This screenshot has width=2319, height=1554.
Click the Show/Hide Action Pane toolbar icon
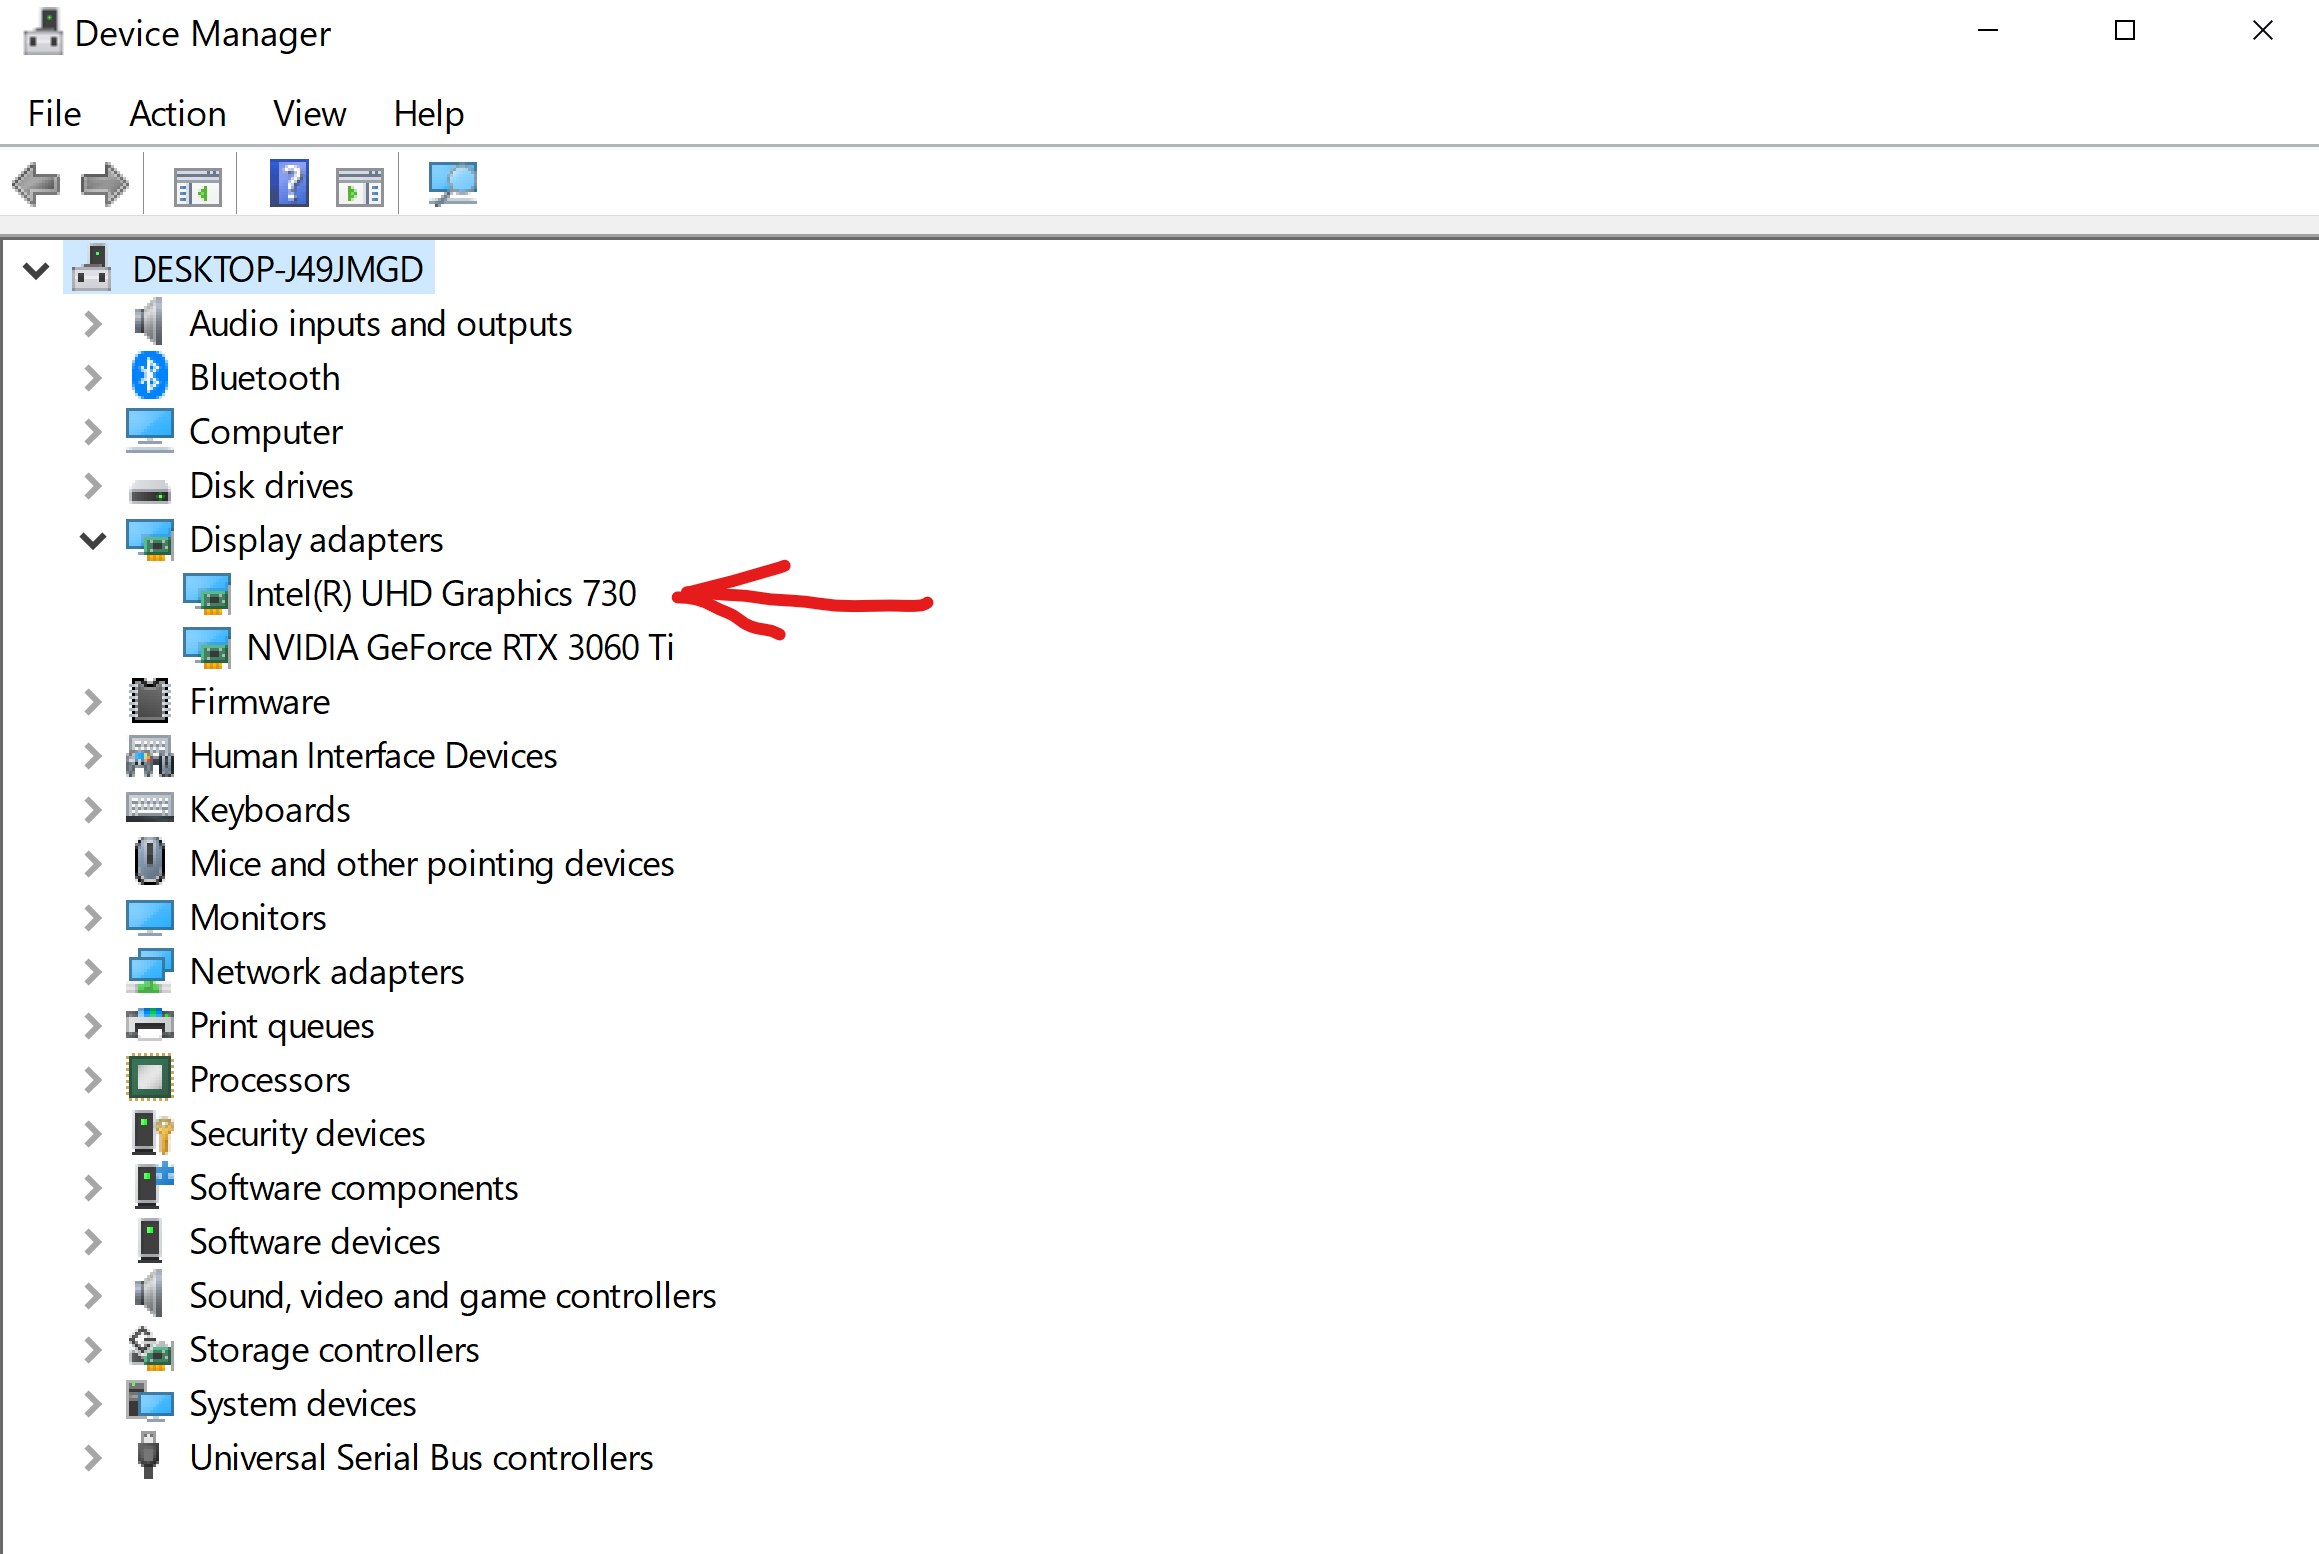[x=360, y=186]
